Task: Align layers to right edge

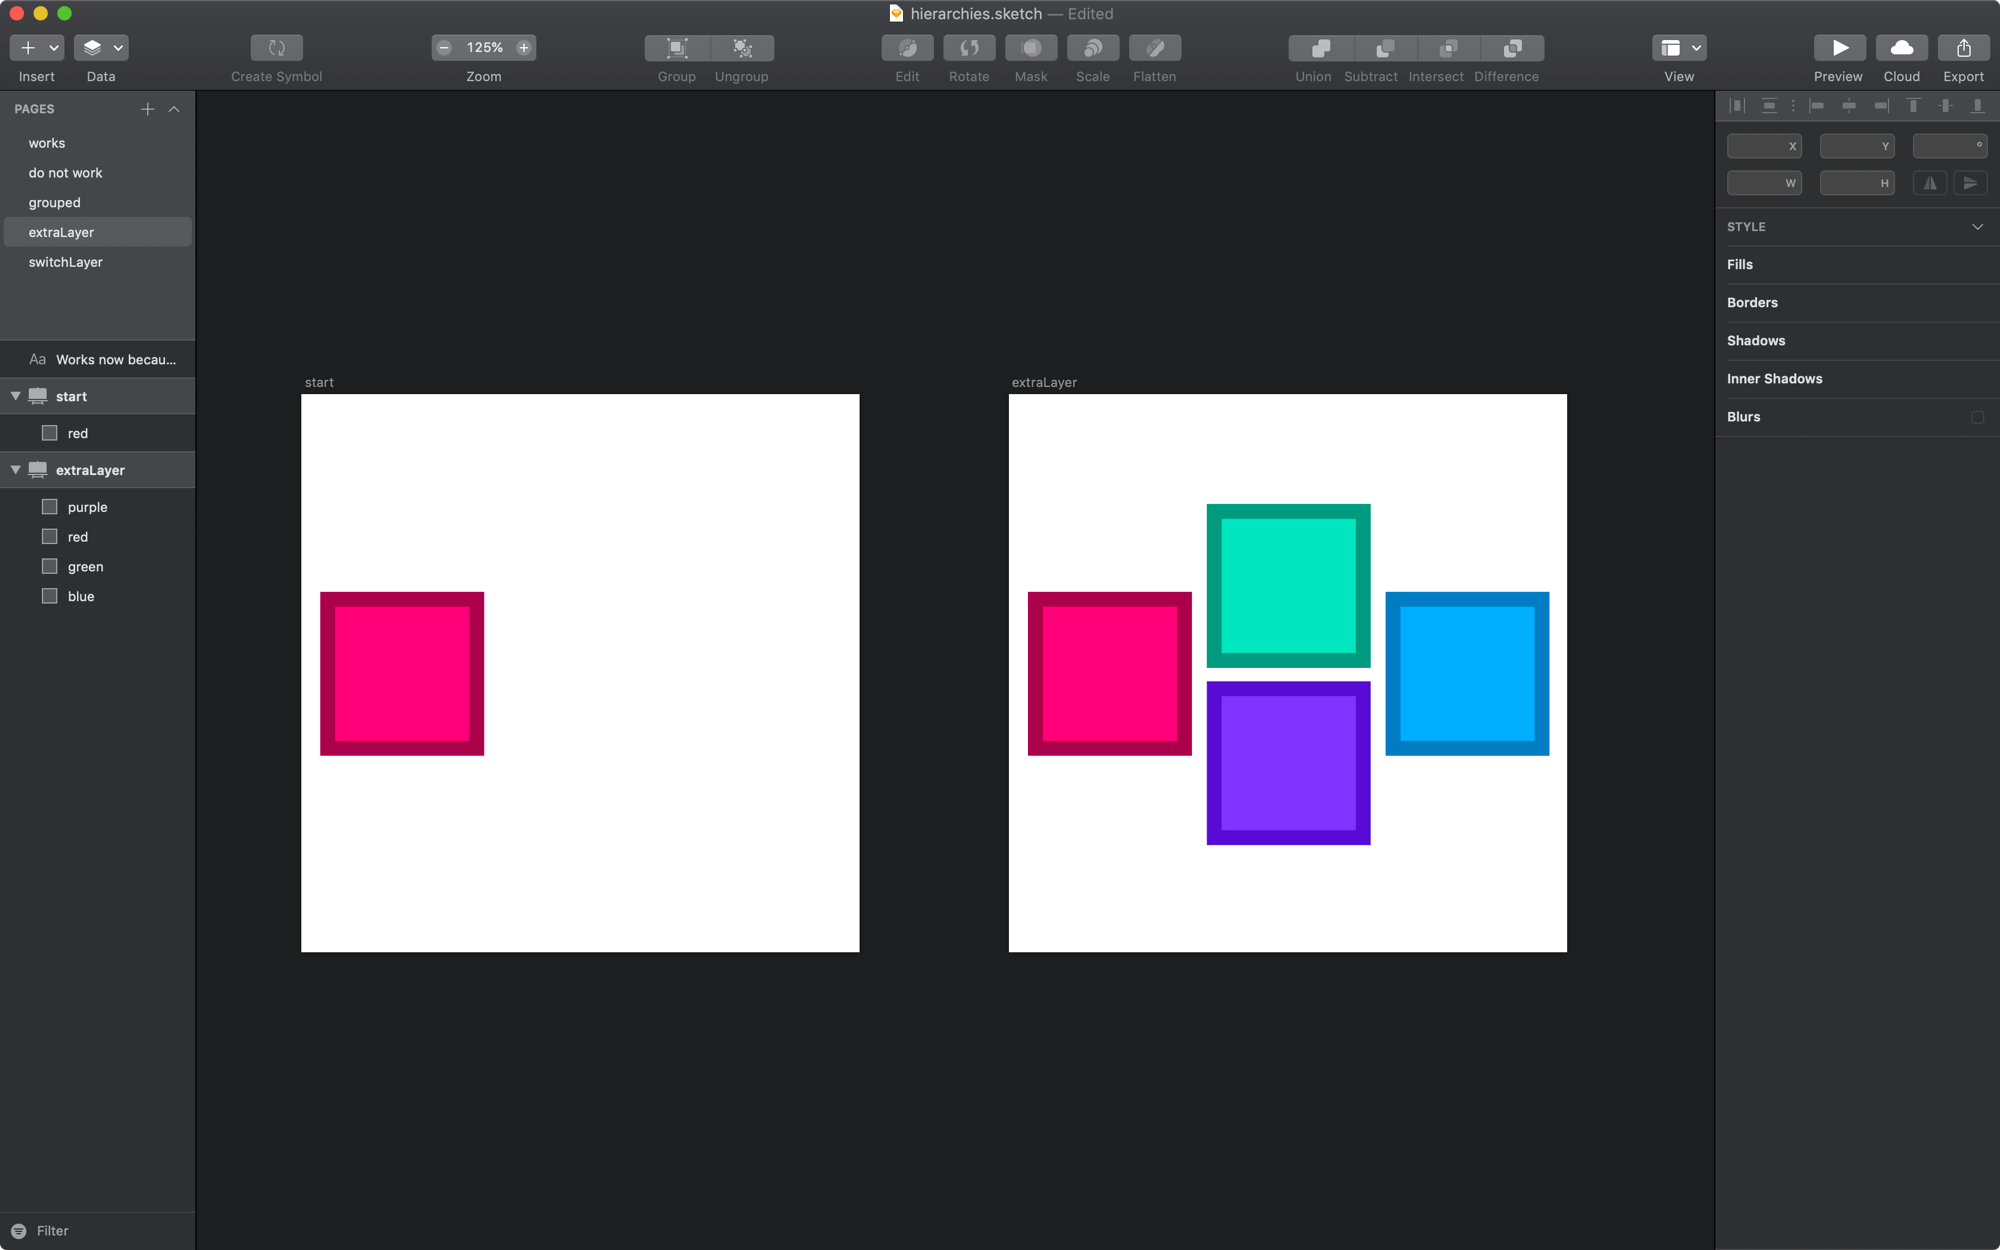Action: pyautogui.click(x=1881, y=106)
